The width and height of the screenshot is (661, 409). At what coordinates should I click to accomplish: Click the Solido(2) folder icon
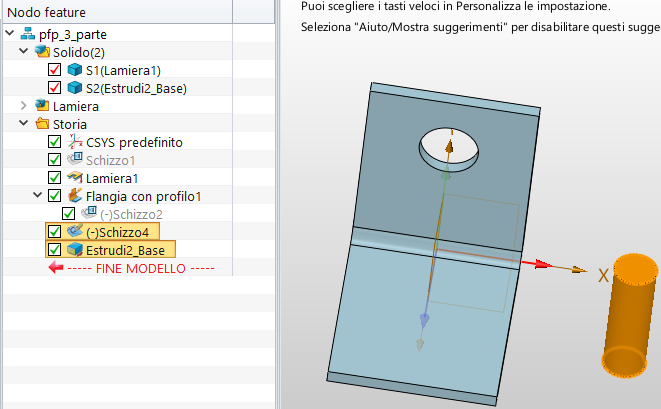(x=42, y=52)
